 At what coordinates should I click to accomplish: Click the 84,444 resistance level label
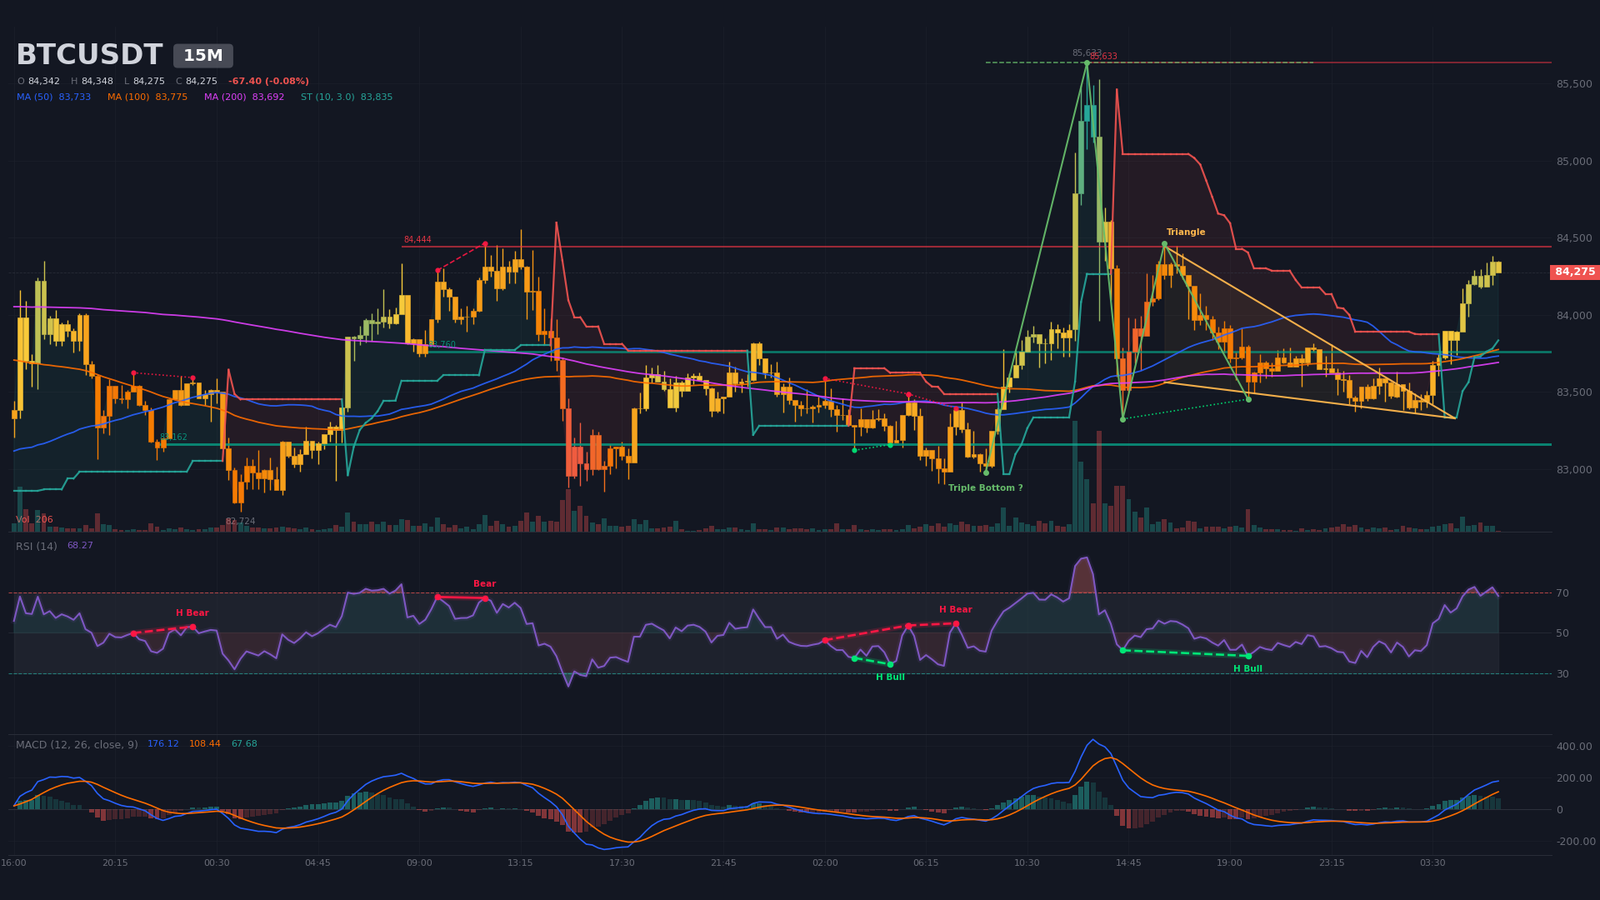click(417, 240)
